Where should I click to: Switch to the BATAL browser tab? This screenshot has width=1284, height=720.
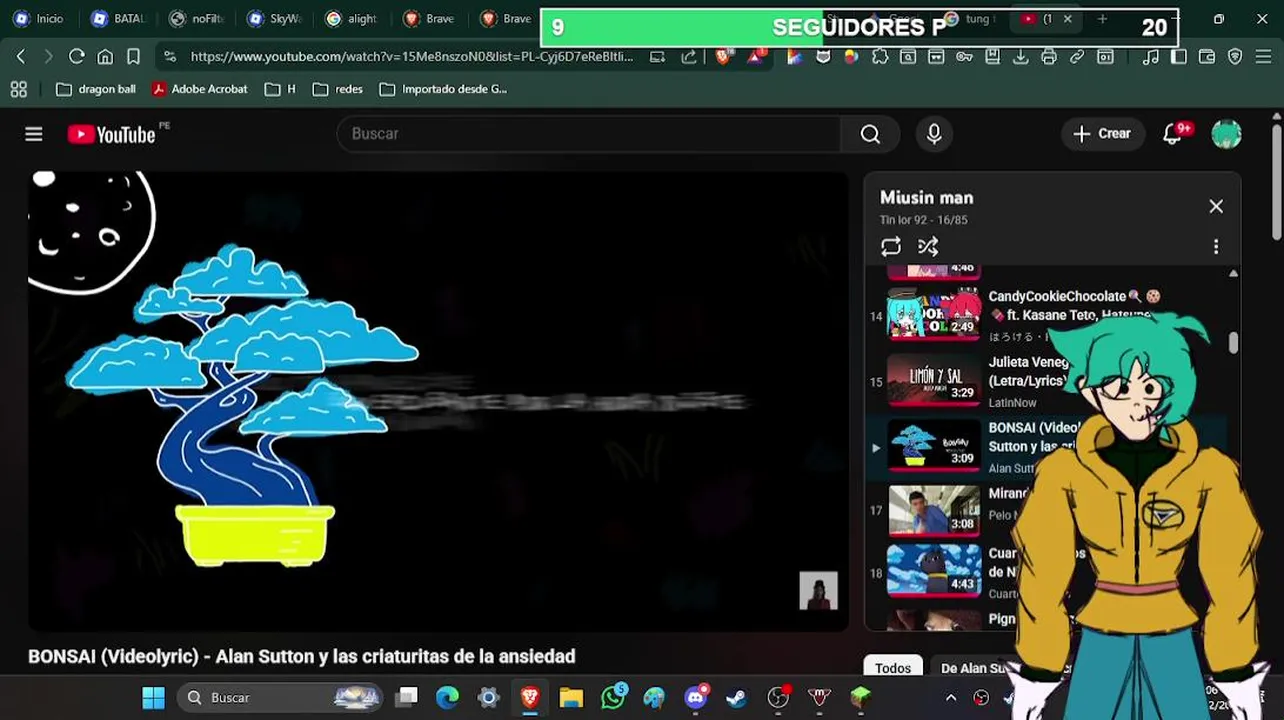click(118, 19)
